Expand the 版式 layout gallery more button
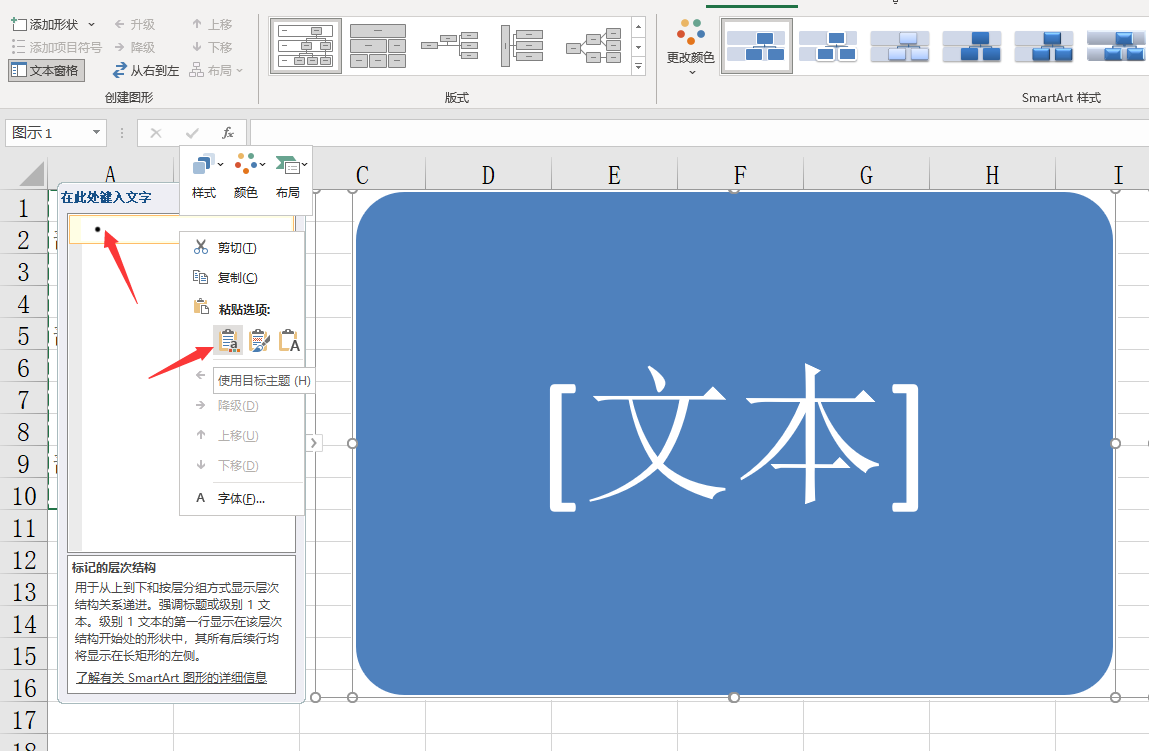Image resolution: width=1149 pixels, height=751 pixels. pyautogui.click(x=638, y=66)
